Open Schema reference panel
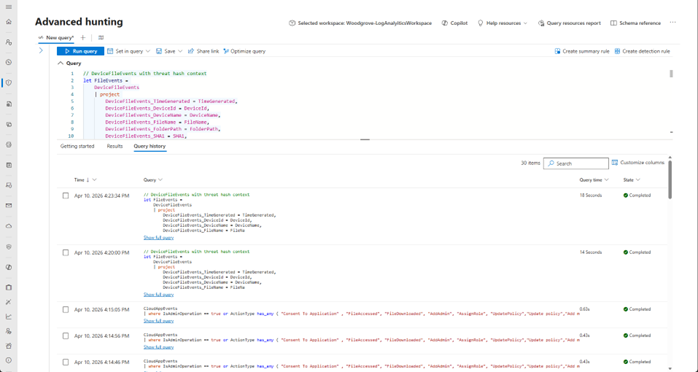Viewport: 698px width, 372px height. pos(635,23)
